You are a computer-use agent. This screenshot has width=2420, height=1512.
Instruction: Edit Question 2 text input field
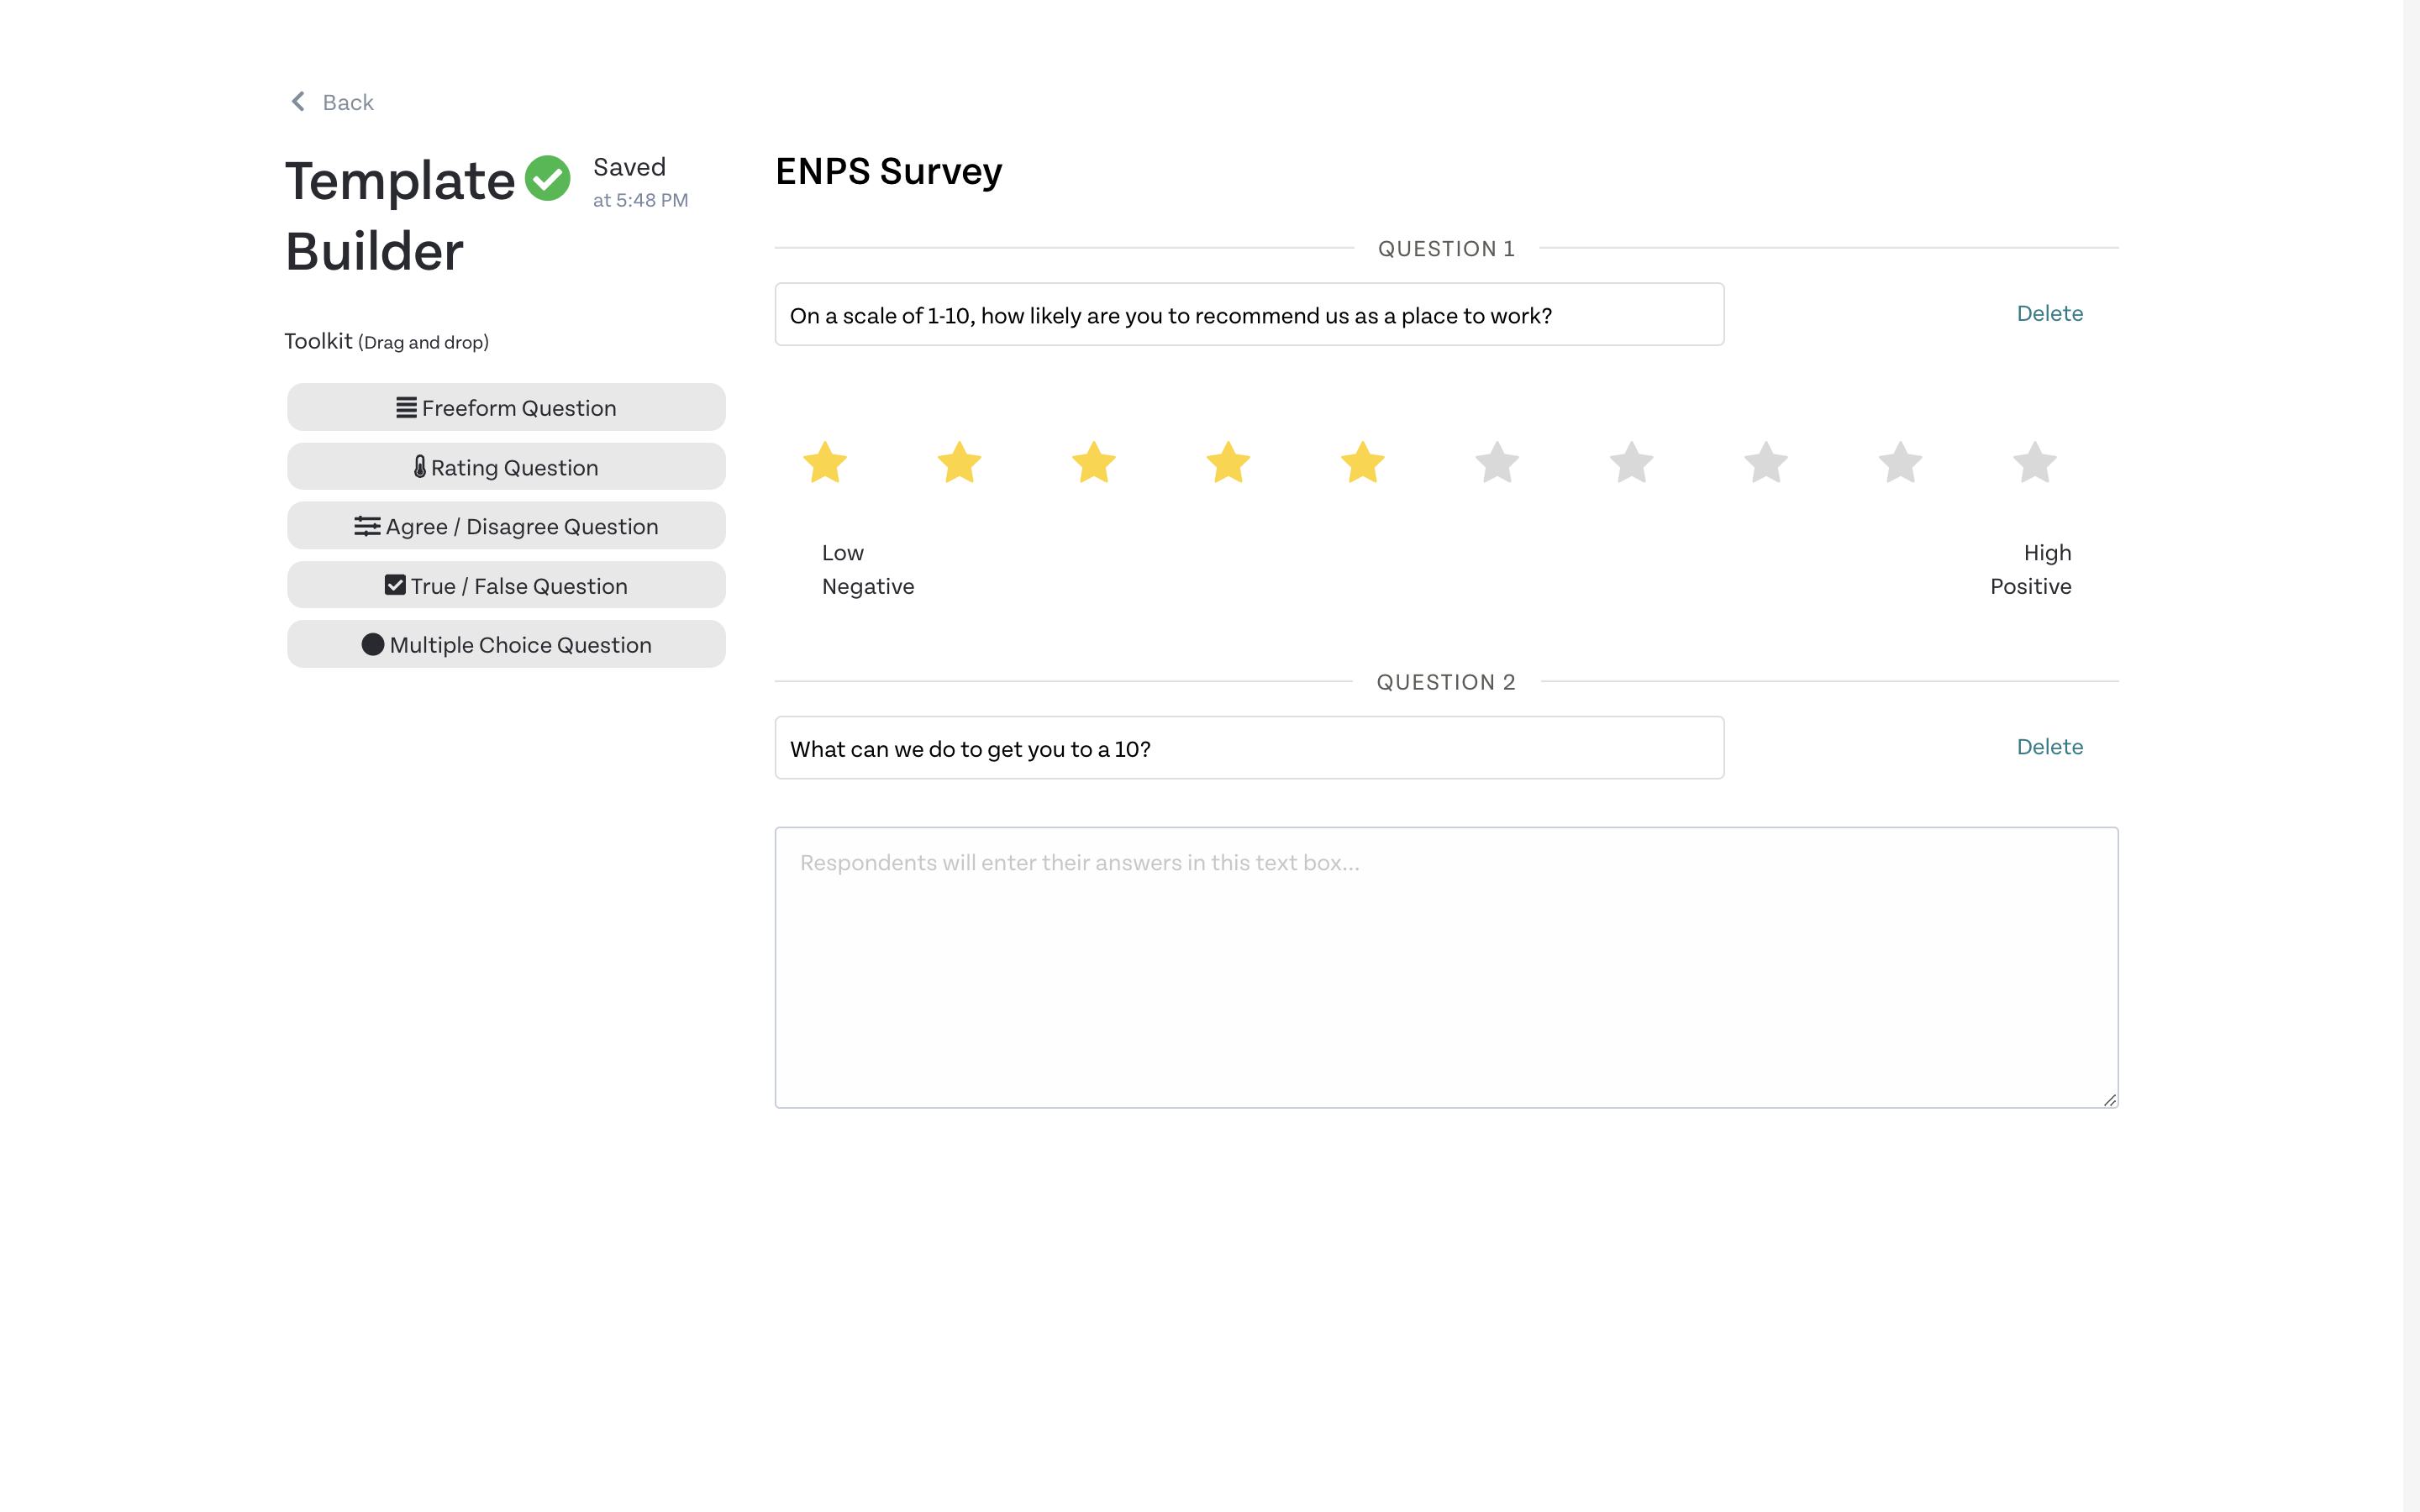pos(1249,748)
